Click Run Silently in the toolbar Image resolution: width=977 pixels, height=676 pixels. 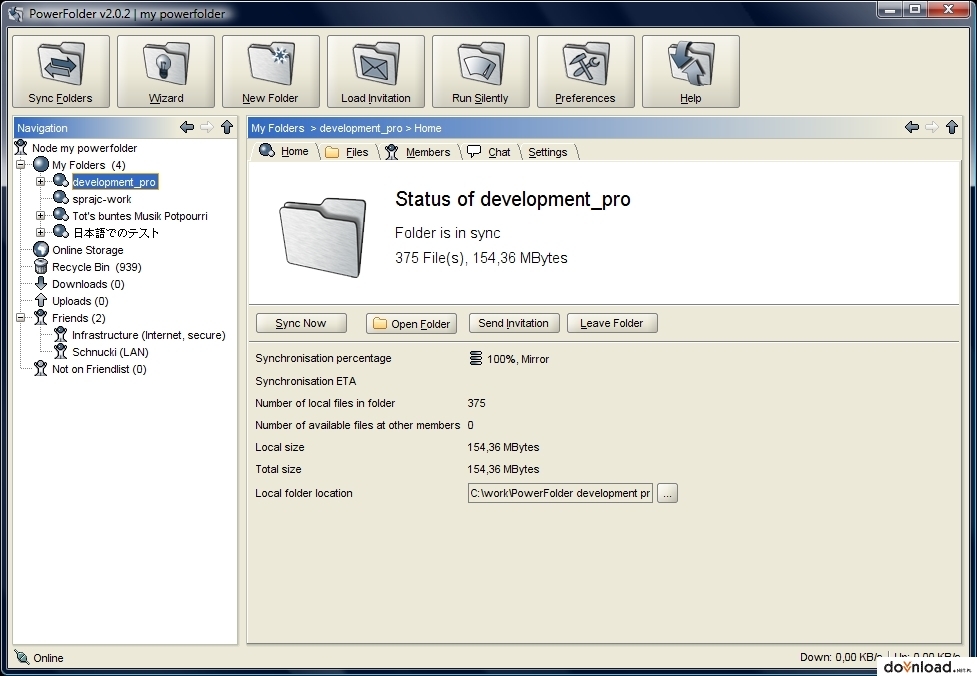point(480,71)
